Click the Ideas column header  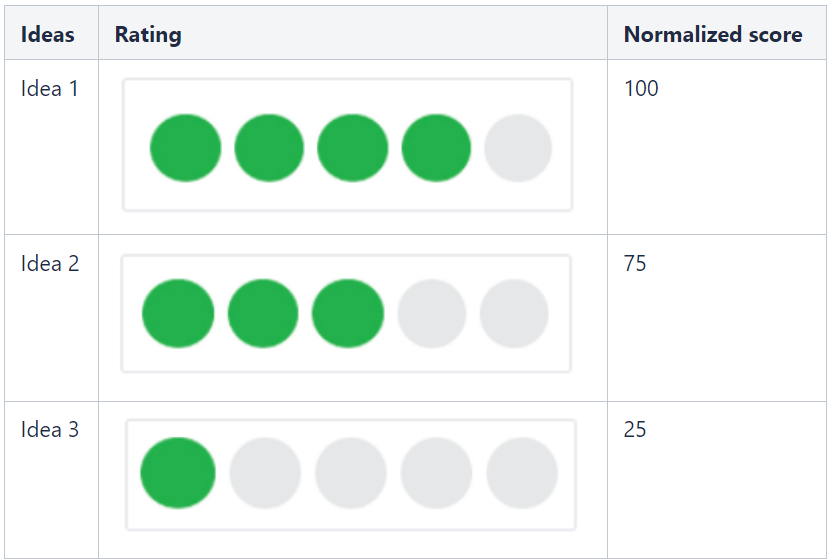pos(48,35)
